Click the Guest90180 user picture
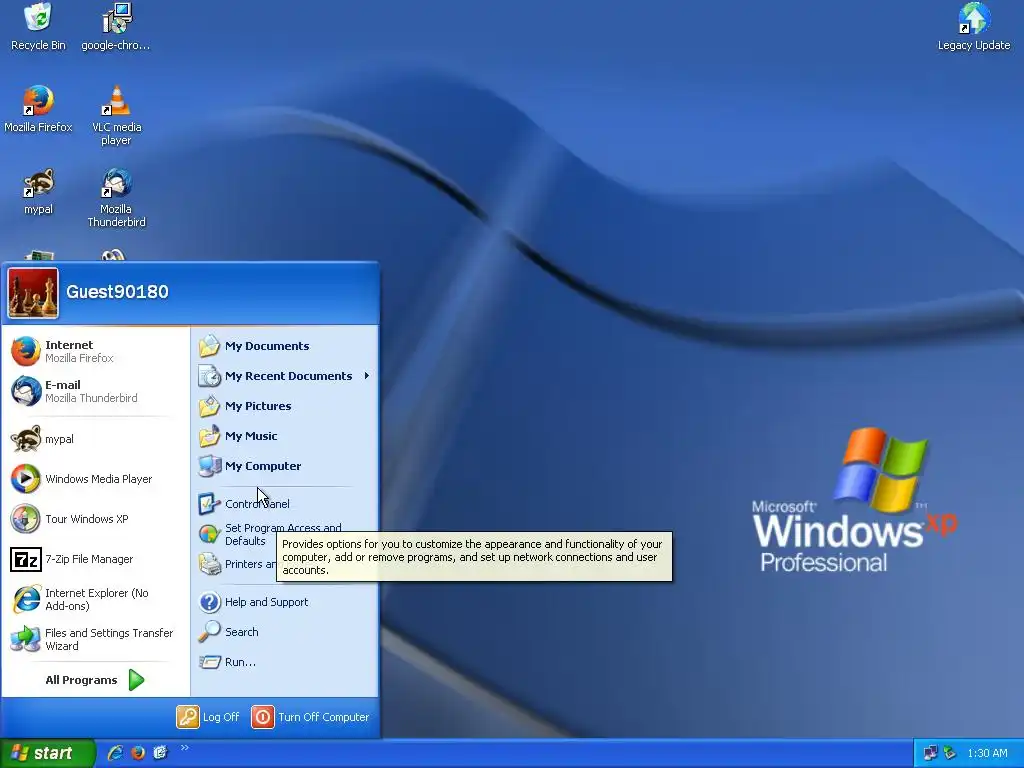This screenshot has width=1024, height=768. coord(33,293)
